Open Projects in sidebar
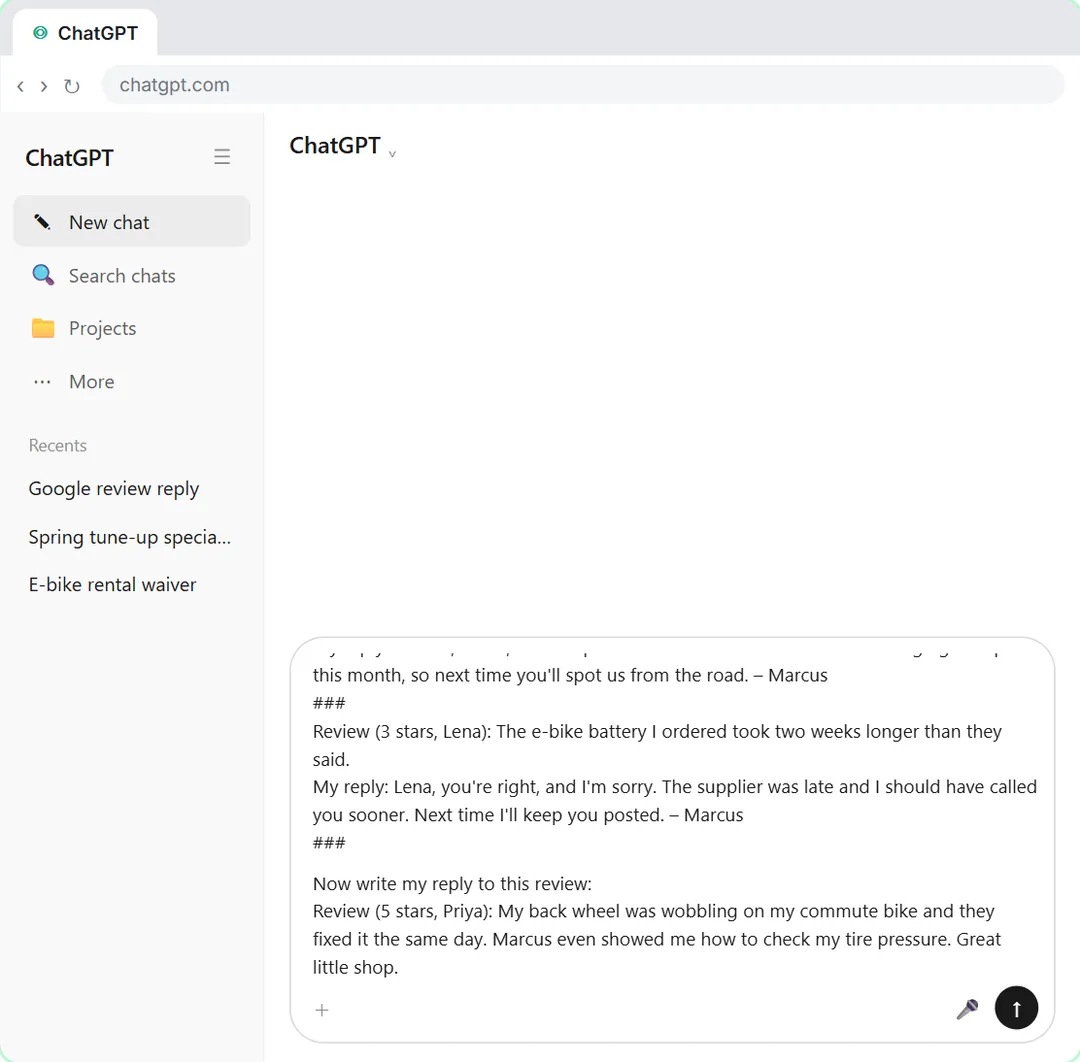Screen dimensions: 1080x1062 (132, 329)
